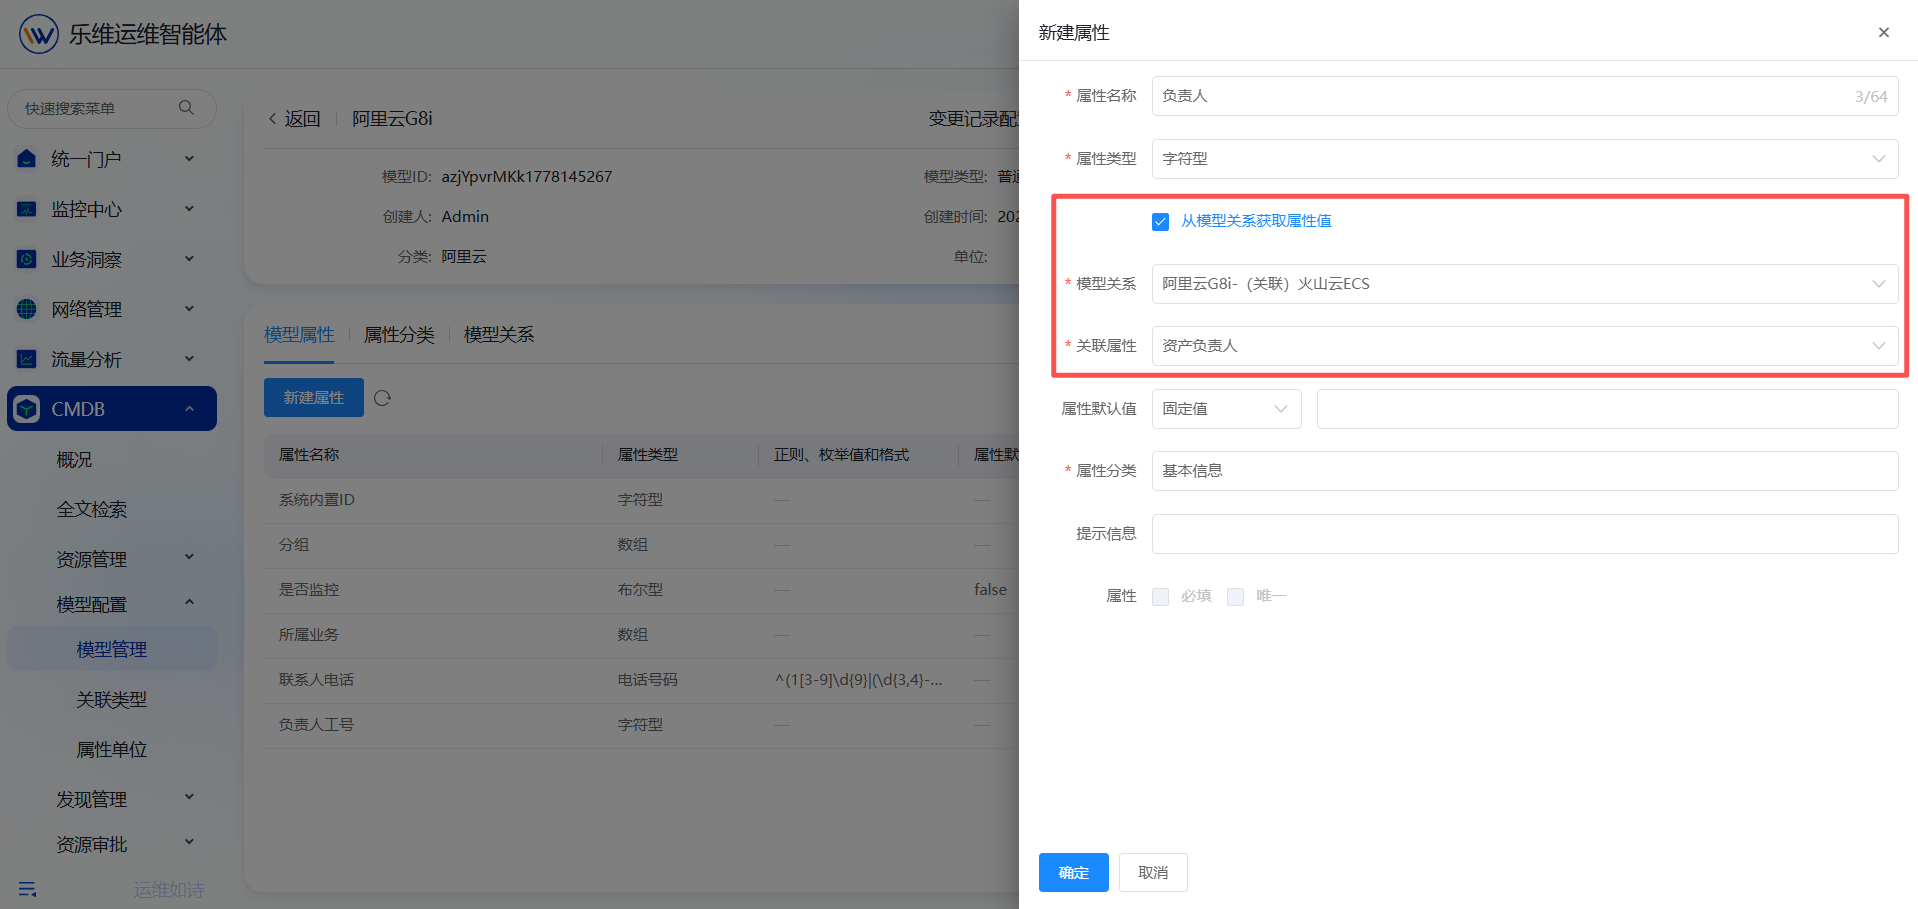Uncheck 从模型关系获取属性值 checkbox
The height and width of the screenshot is (909, 1918).
[x=1160, y=221]
